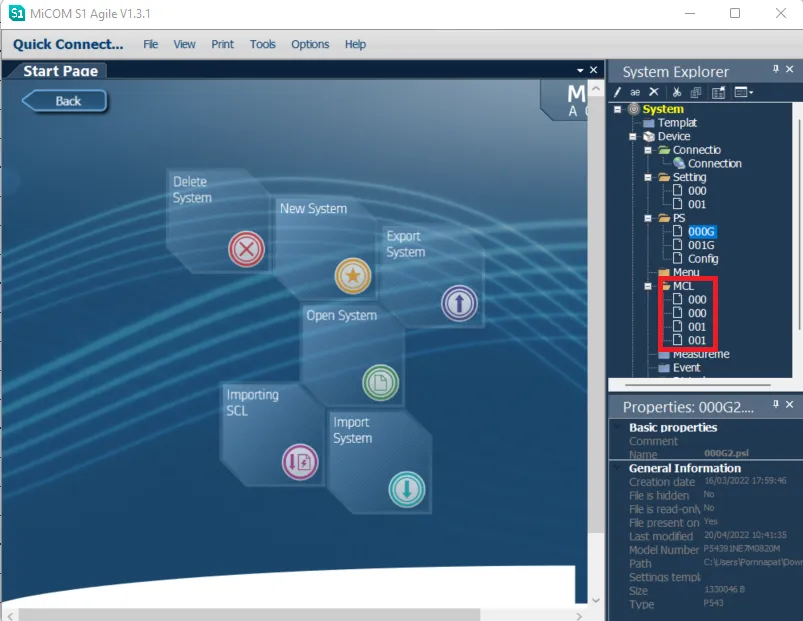
Task: Select the Connection item in the tree
Action: click(x=715, y=164)
